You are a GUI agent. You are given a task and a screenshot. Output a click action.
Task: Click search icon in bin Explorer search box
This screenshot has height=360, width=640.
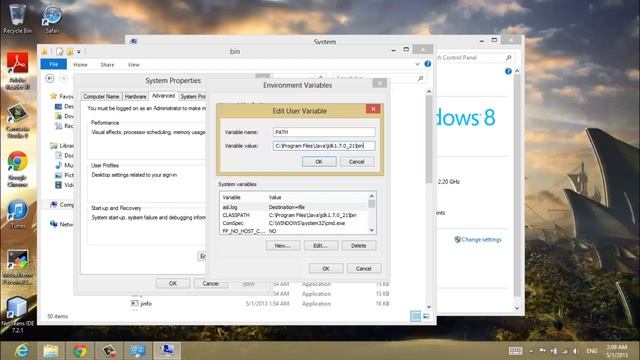[420, 78]
